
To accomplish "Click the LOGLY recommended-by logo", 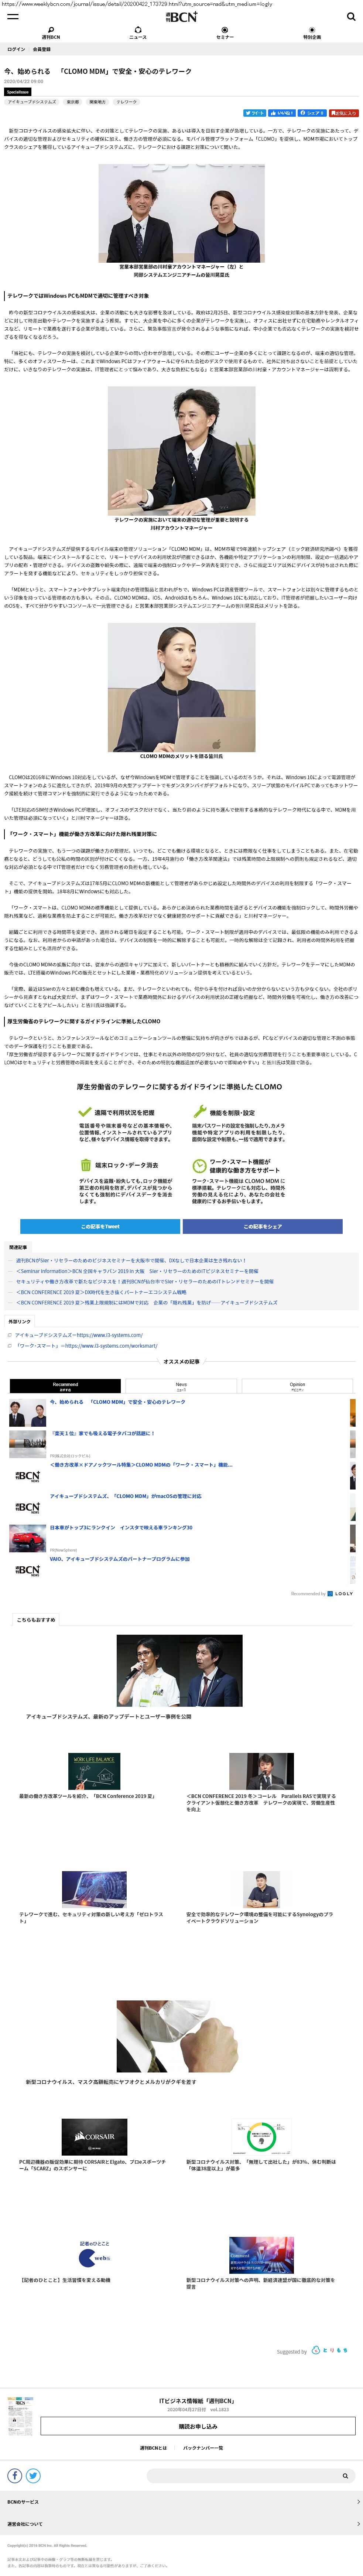I will 340,1593.
